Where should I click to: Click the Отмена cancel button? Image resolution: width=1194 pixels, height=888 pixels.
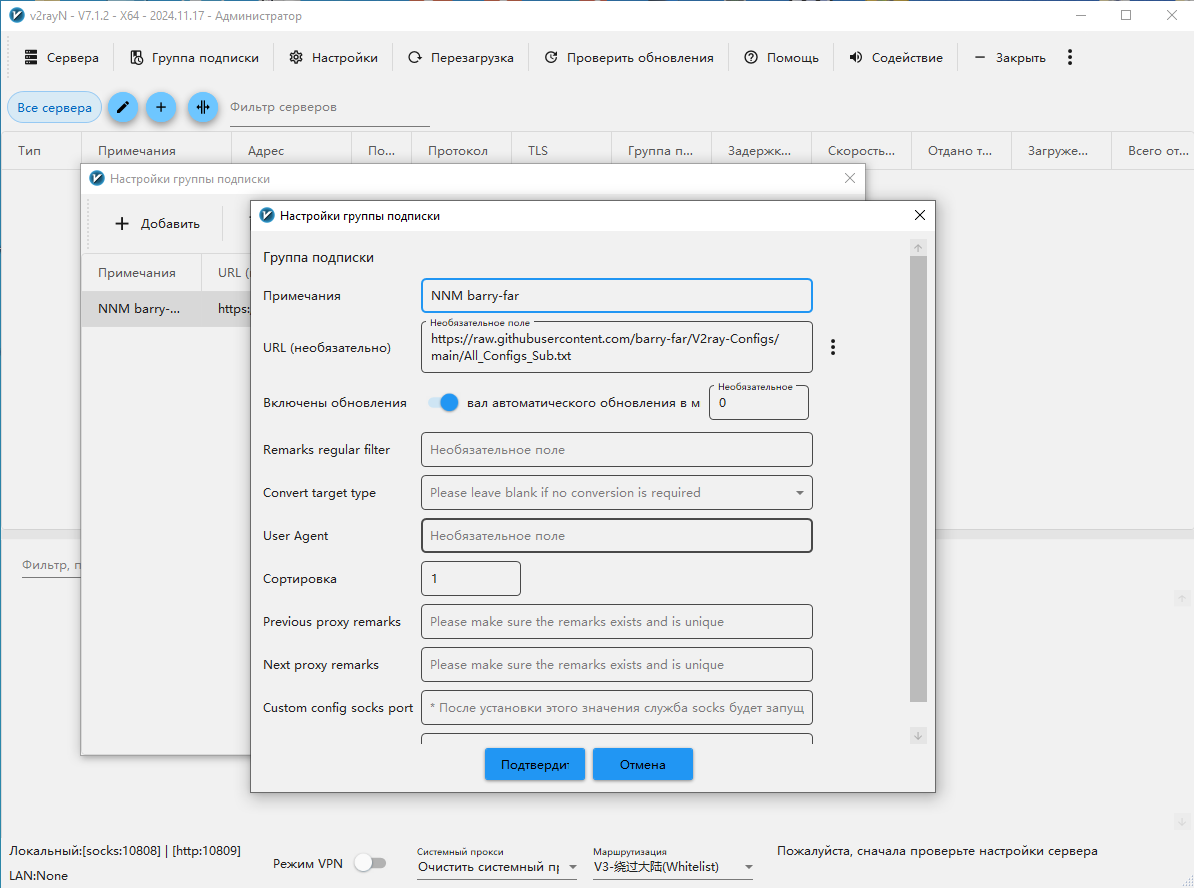[642, 765]
